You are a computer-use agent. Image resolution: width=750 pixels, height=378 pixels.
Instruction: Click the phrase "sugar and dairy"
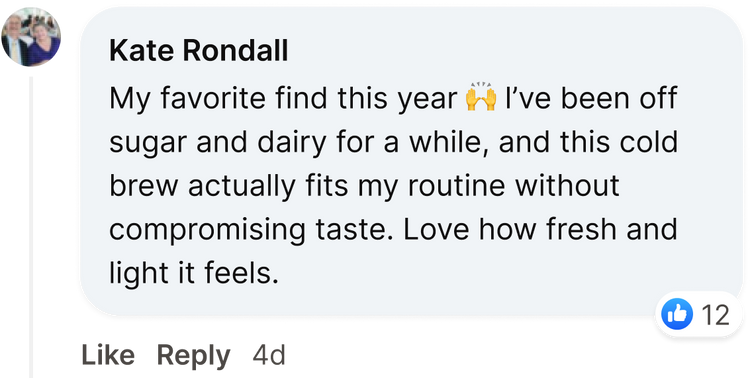217,143
